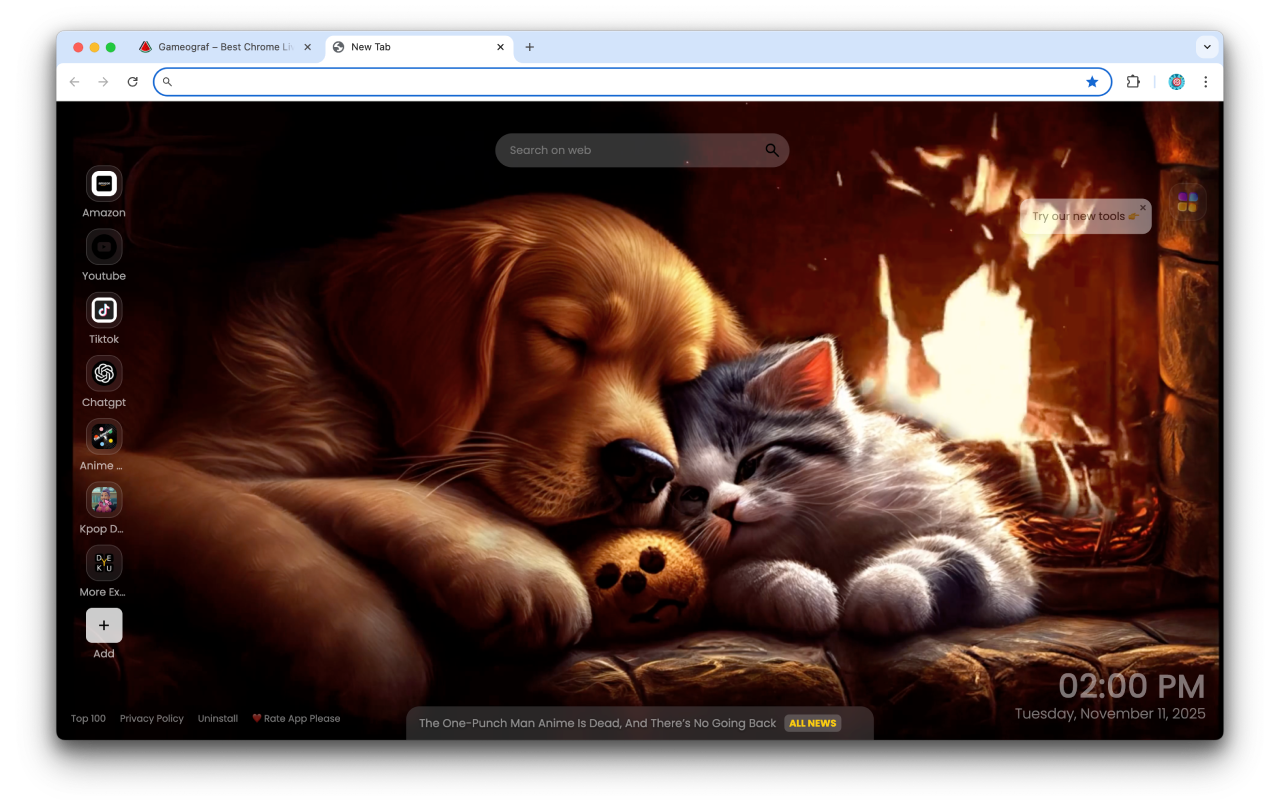Open the Tiktok shortcut icon
1280x800 pixels.
click(x=104, y=310)
